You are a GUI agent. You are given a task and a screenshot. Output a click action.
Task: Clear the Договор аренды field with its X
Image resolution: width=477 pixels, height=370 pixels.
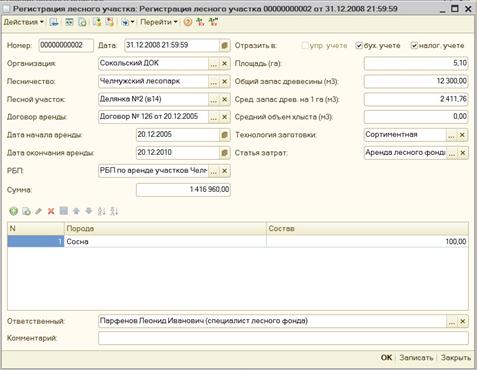(225, 117)
